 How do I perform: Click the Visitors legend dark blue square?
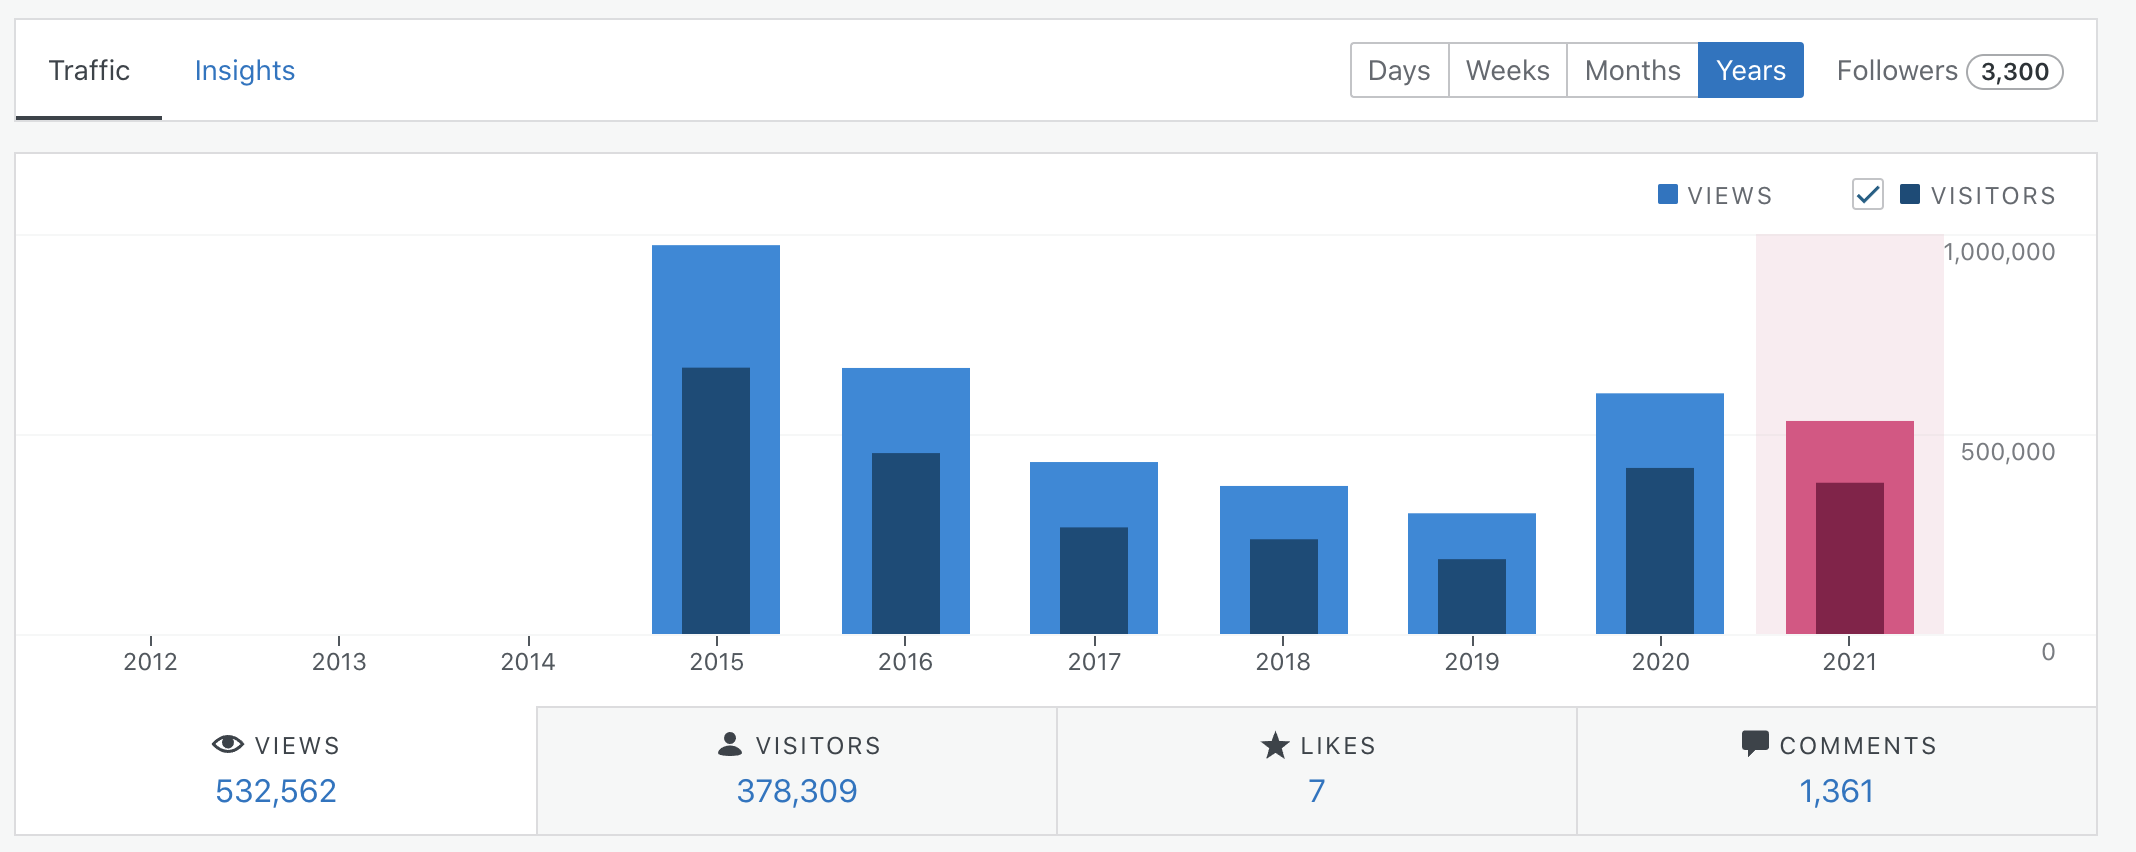(x=1910, y=194)
